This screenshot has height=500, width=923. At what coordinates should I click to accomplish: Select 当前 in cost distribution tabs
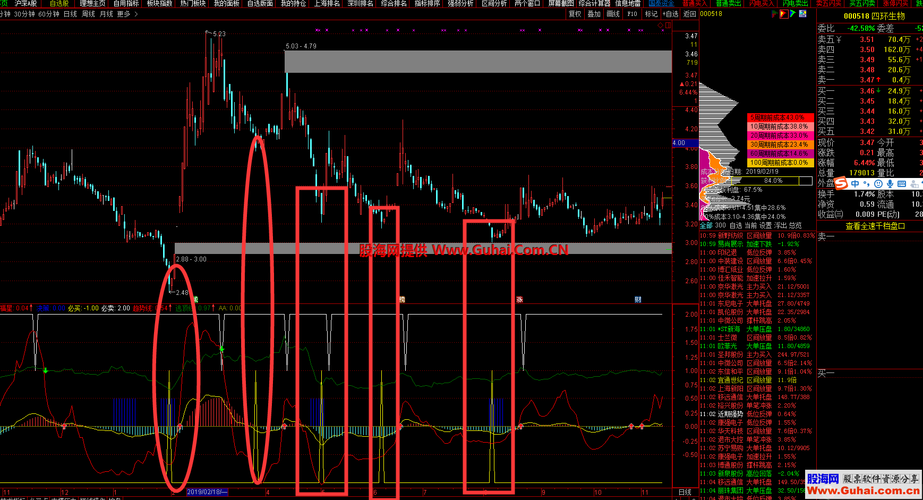751,226
